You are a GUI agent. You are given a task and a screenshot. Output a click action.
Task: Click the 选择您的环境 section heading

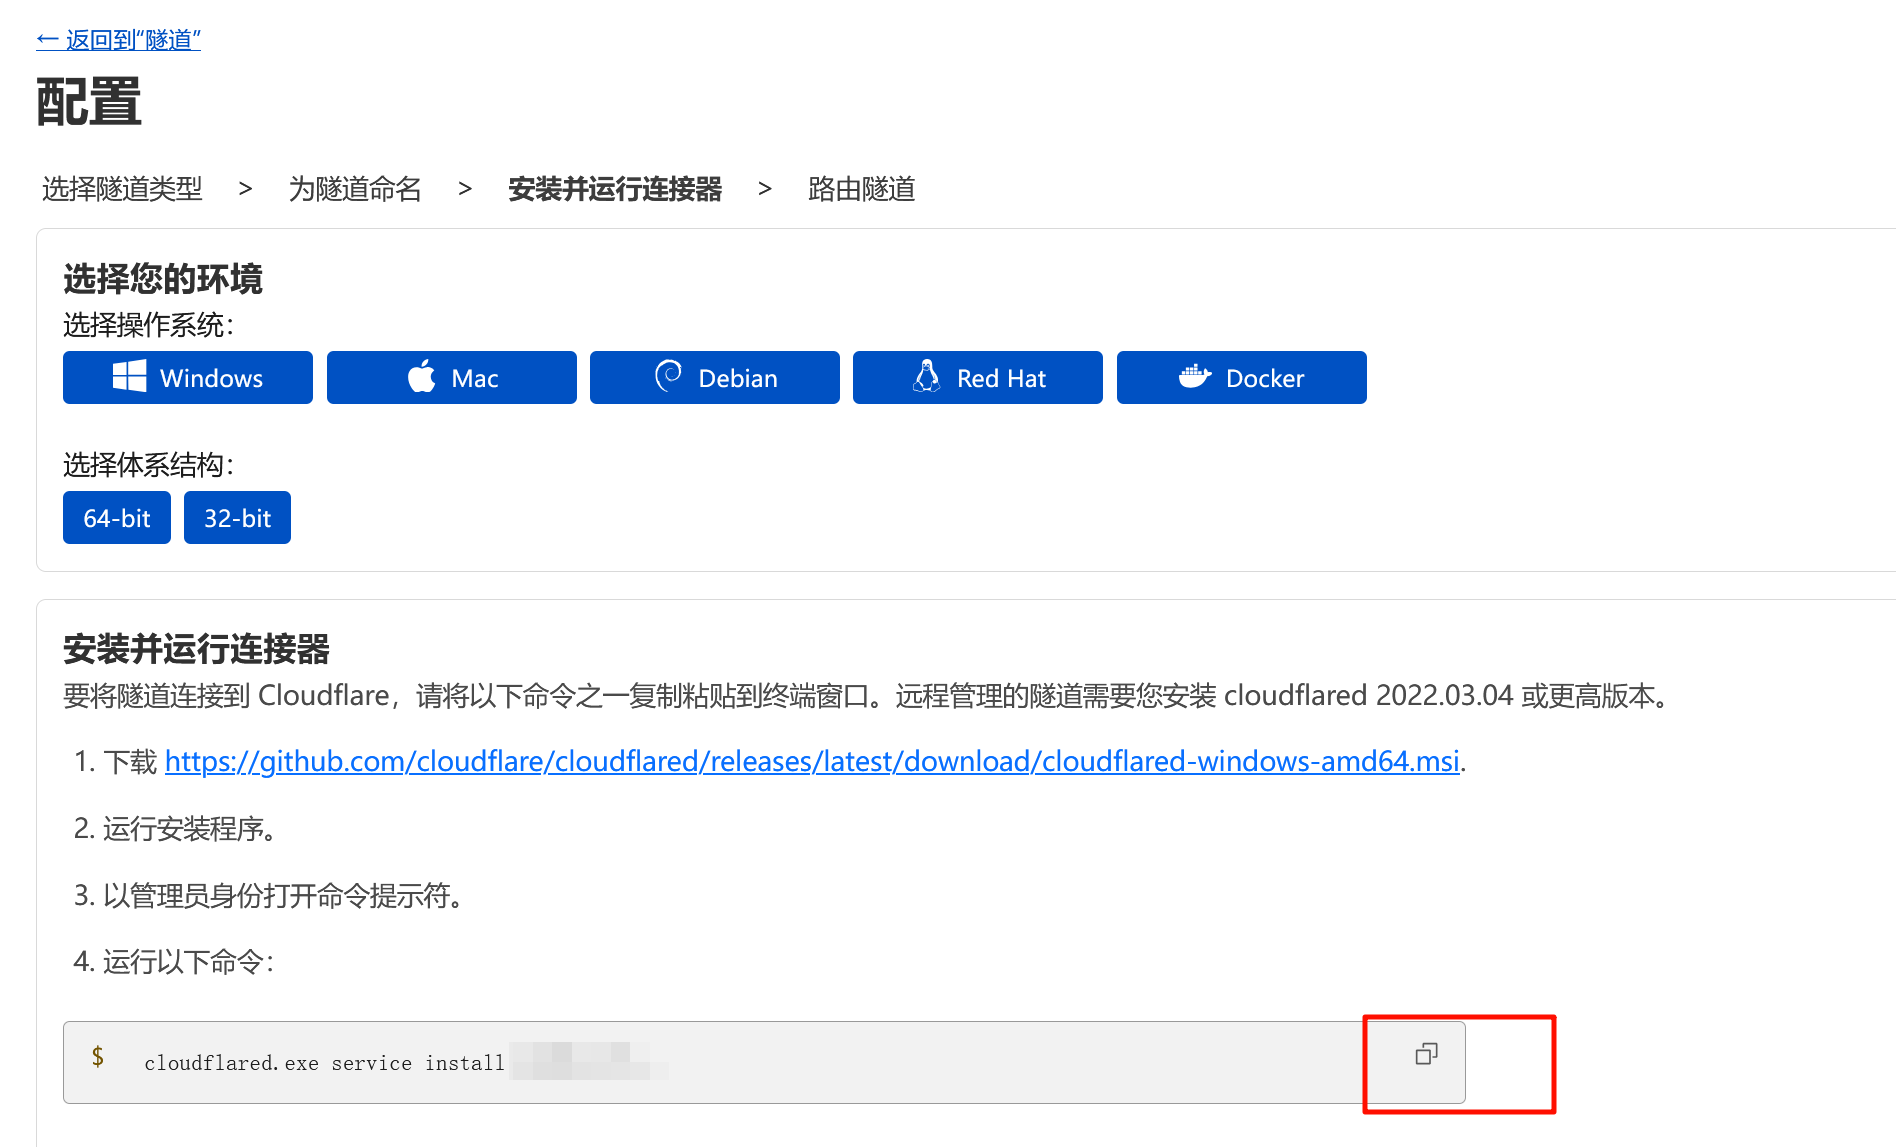163,279
